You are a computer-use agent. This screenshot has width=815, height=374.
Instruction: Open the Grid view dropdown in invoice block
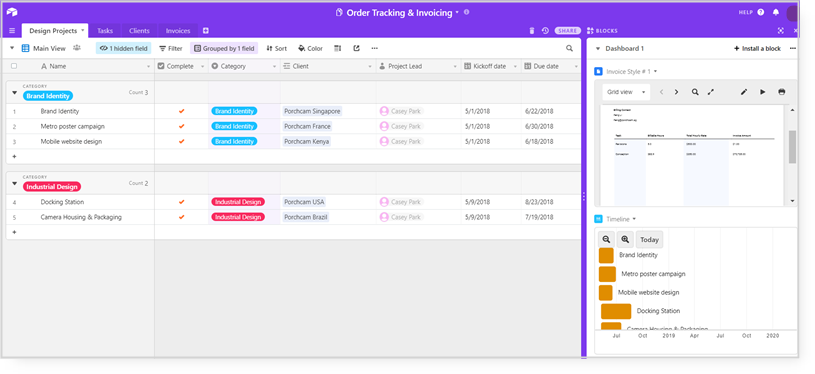[626, 92]
